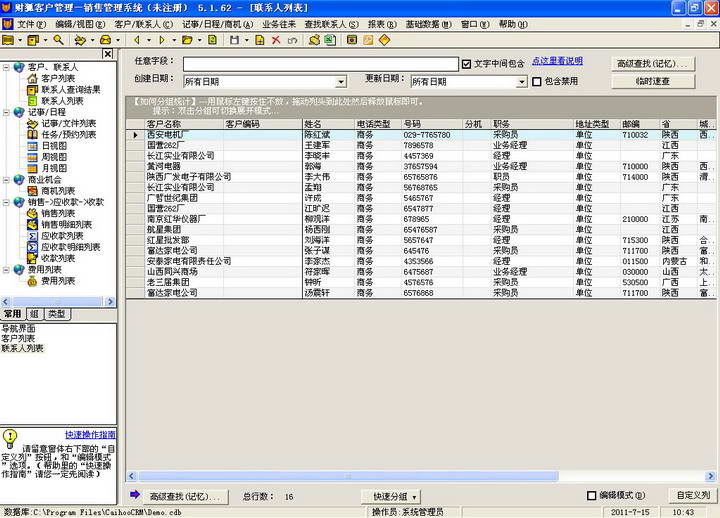Open 快速操作指南 link

(x=90, y=434)
